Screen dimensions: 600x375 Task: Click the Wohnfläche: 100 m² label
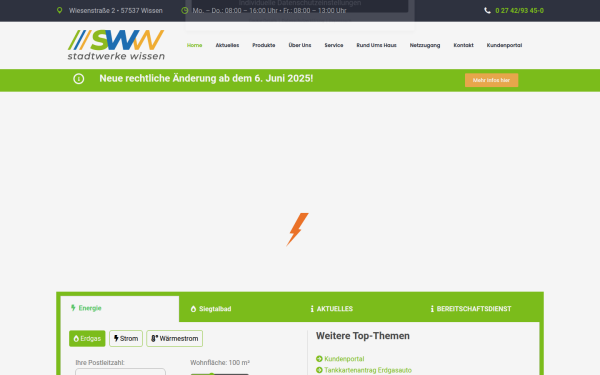click(220, 362)
